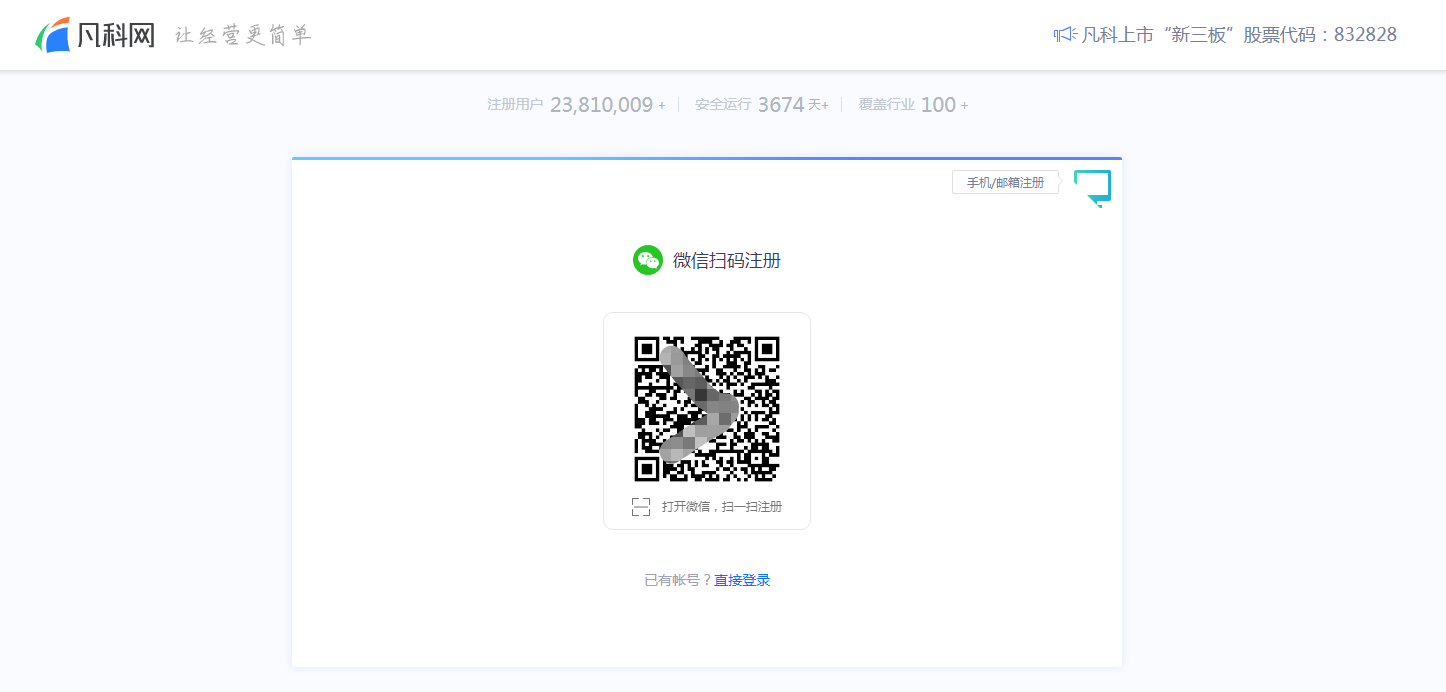Image resolution: width=1446 pixels, height=692 pixels.
Task: Click the 微信扫码注册 heading
Action: (x=727, y=261)
